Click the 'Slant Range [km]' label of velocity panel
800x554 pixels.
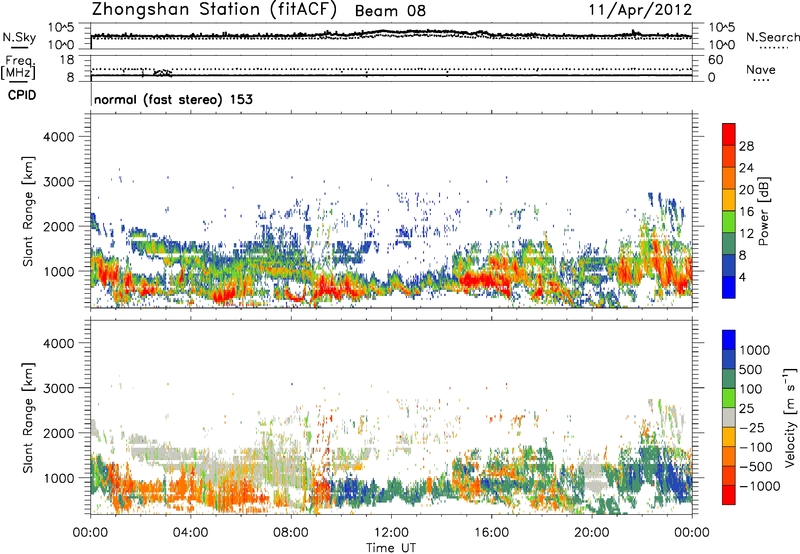(28, 417)
